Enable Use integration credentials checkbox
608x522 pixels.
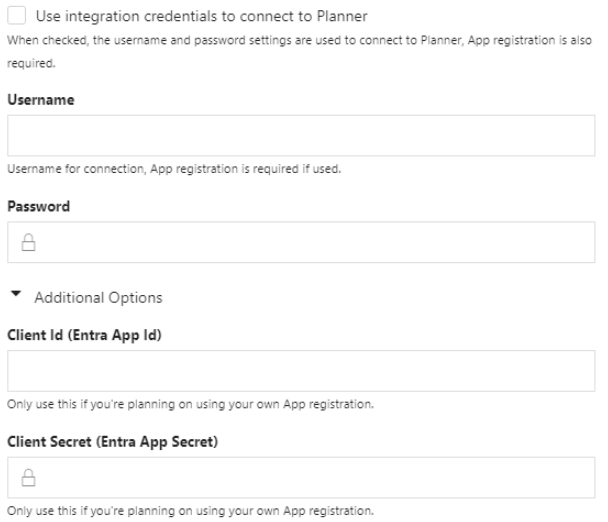17,16
